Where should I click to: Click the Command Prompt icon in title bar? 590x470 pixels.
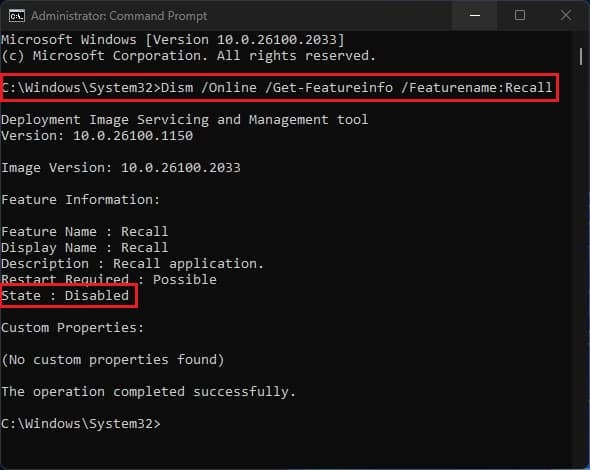tap(17, 16)
